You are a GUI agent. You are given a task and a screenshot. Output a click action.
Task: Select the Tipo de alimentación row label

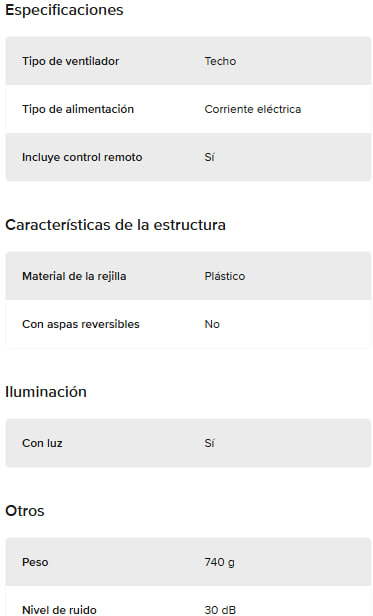(x=78, y=109)
